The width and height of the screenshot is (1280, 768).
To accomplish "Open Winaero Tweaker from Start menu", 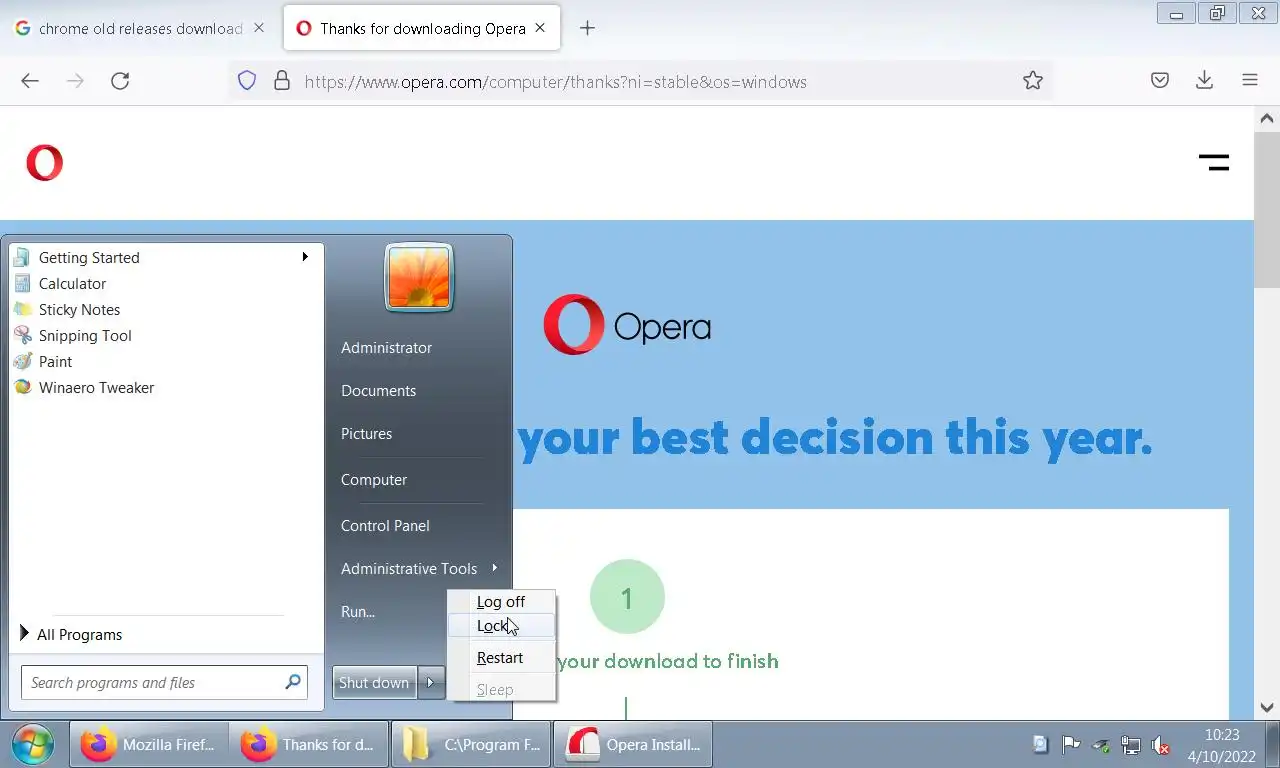I will coord(166,387).
